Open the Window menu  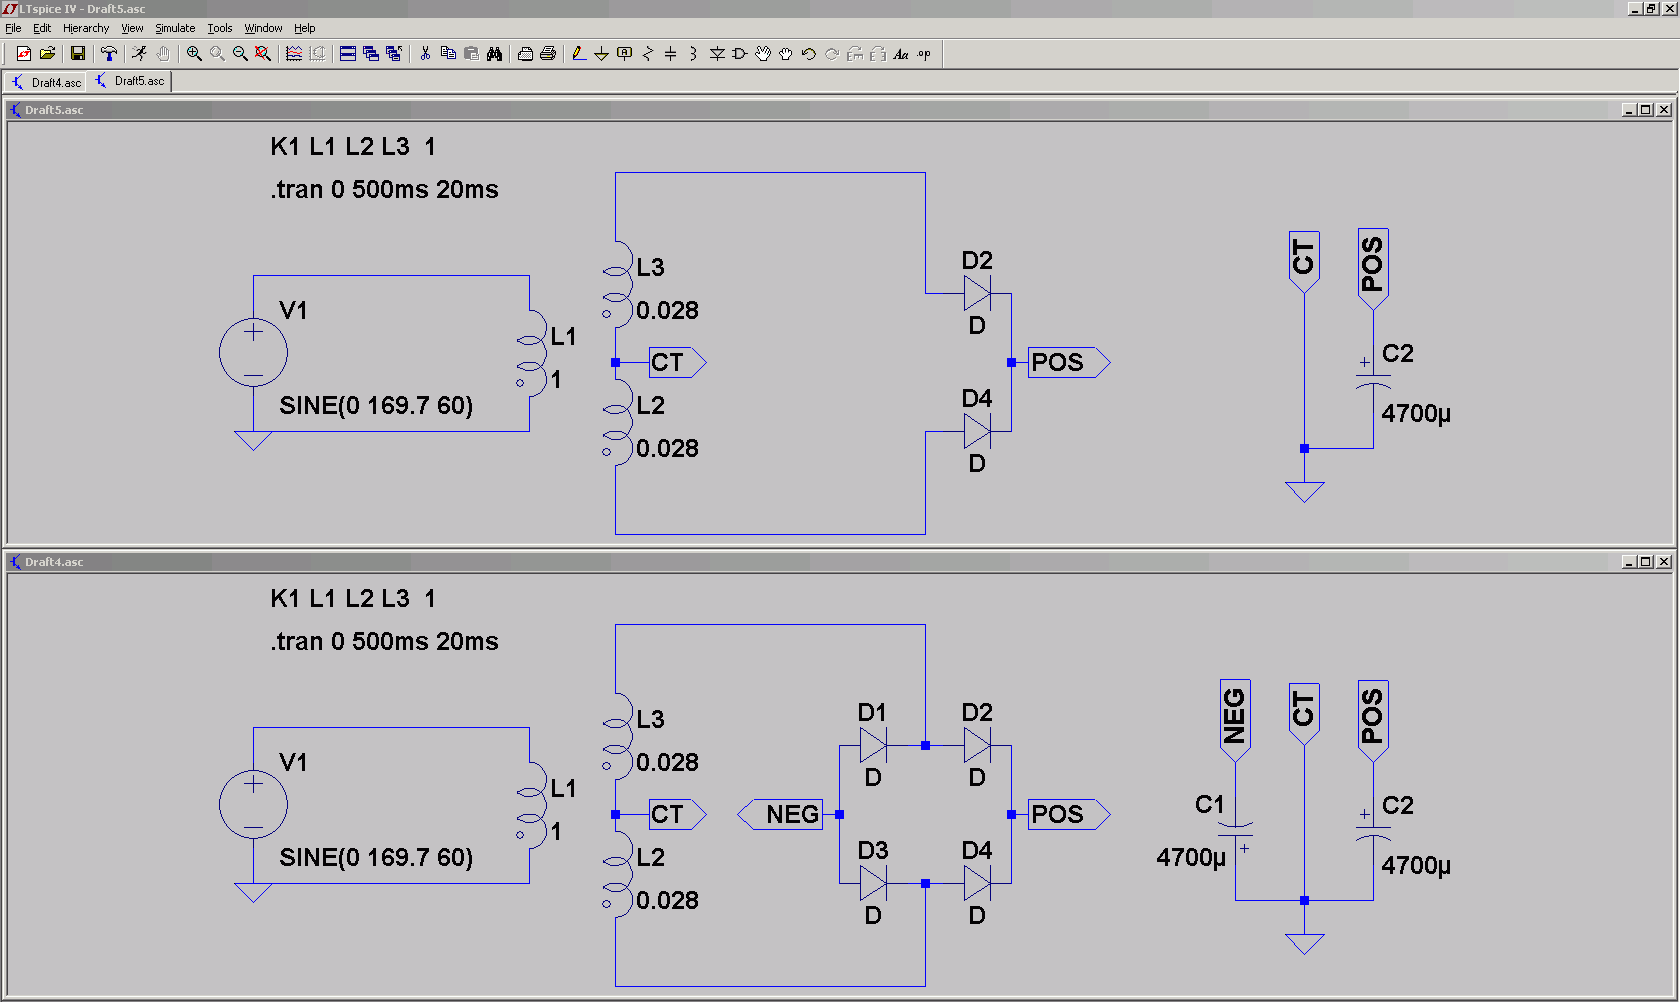point(263,28)
